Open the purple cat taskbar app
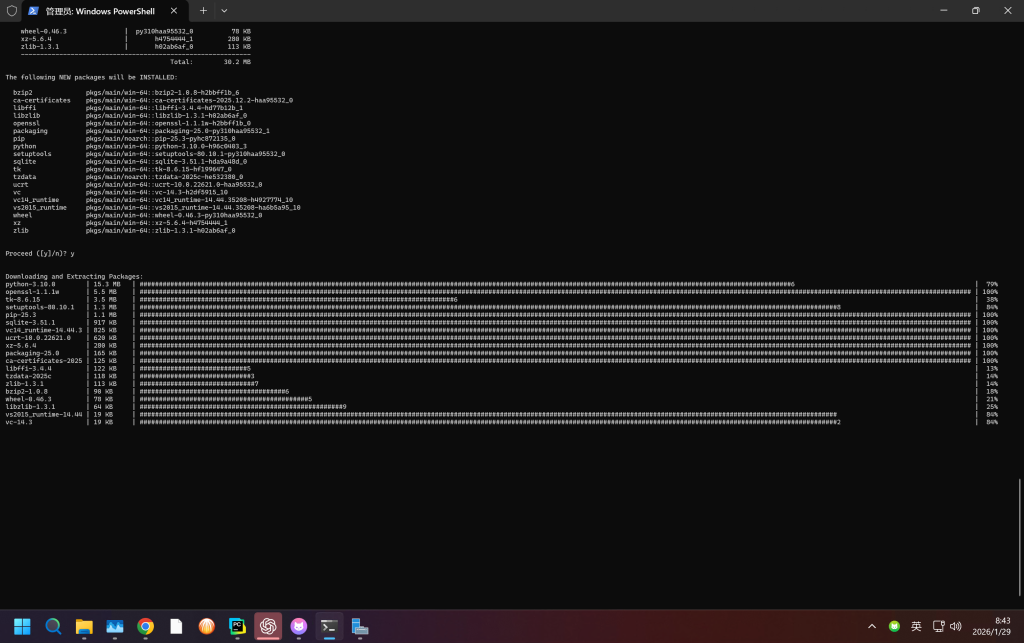The width and height of the screenshot is (1024, 643). pyautogui.click(x=298, y=627)
